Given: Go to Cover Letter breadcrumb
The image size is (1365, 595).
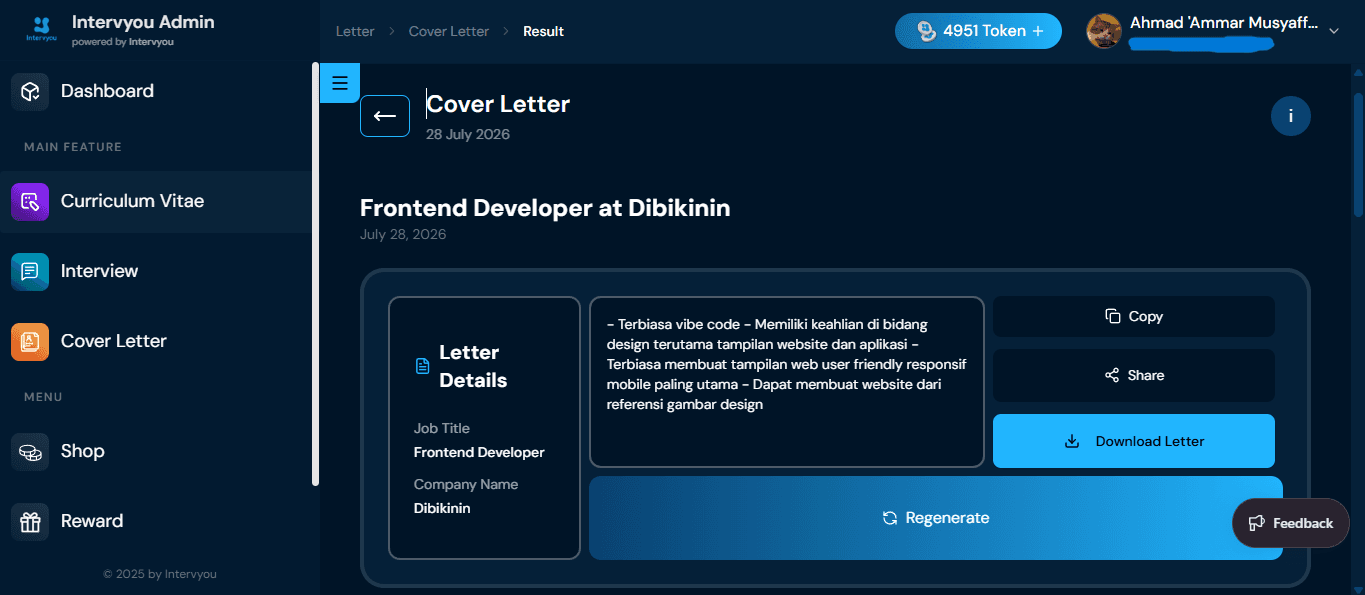Looking at the screenshot, I should pyautogui.click(x=449, y=31).
